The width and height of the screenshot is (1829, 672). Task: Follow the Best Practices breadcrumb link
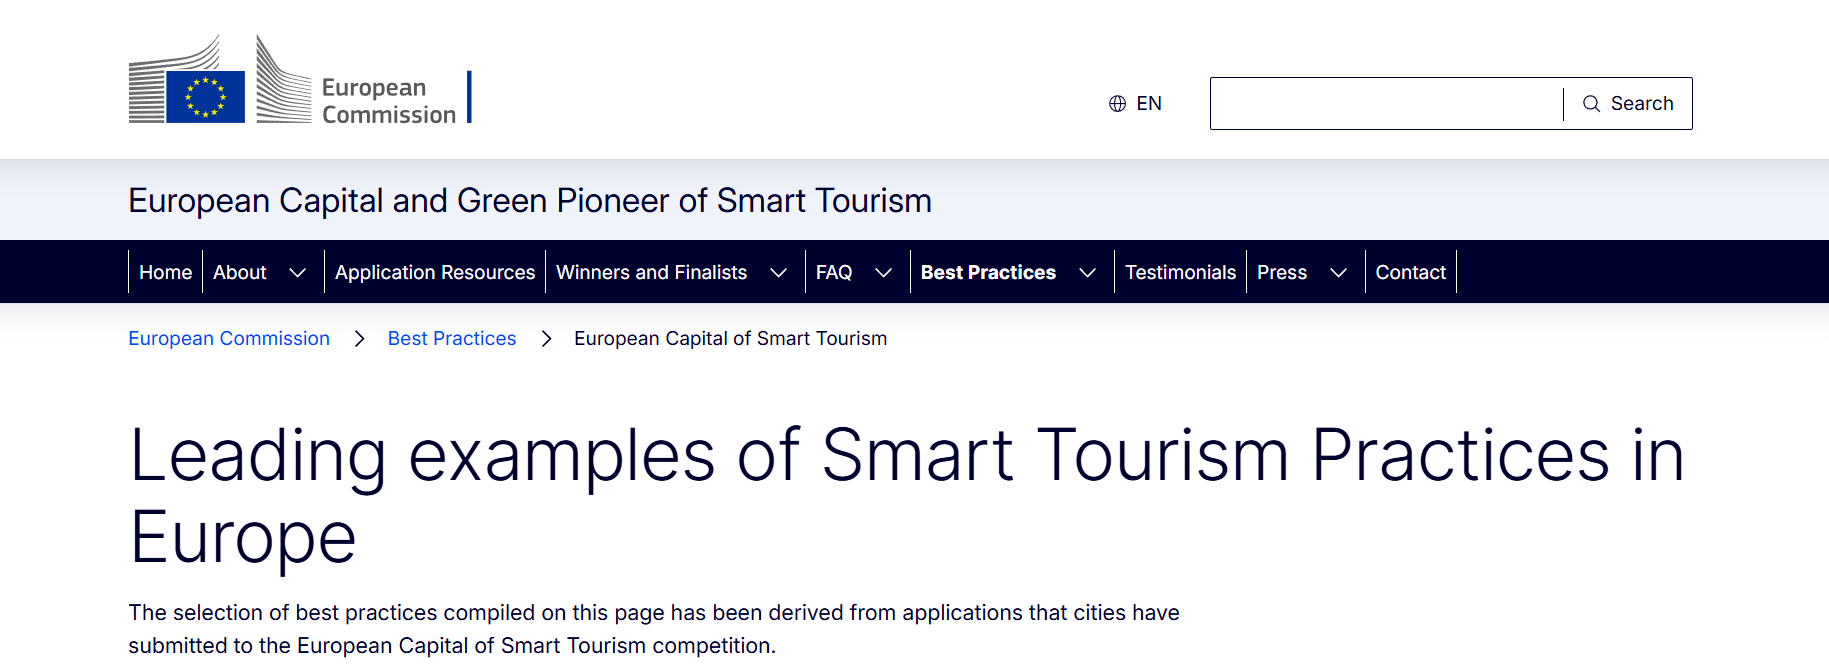[x=452, y=339]
